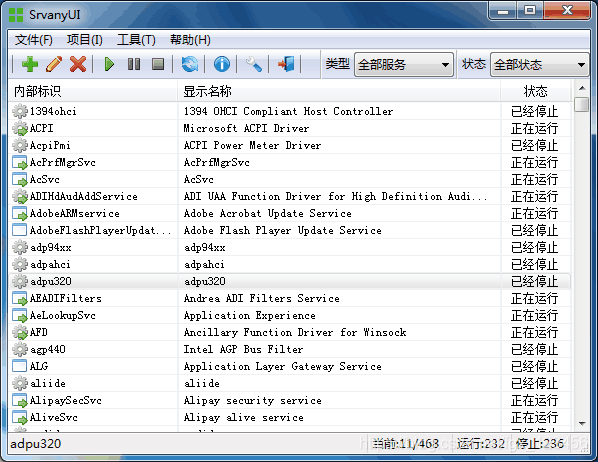The height and width of the screenshot is (462, 598).
Task: Click the icon next to ALG
Action: (19, 366)
